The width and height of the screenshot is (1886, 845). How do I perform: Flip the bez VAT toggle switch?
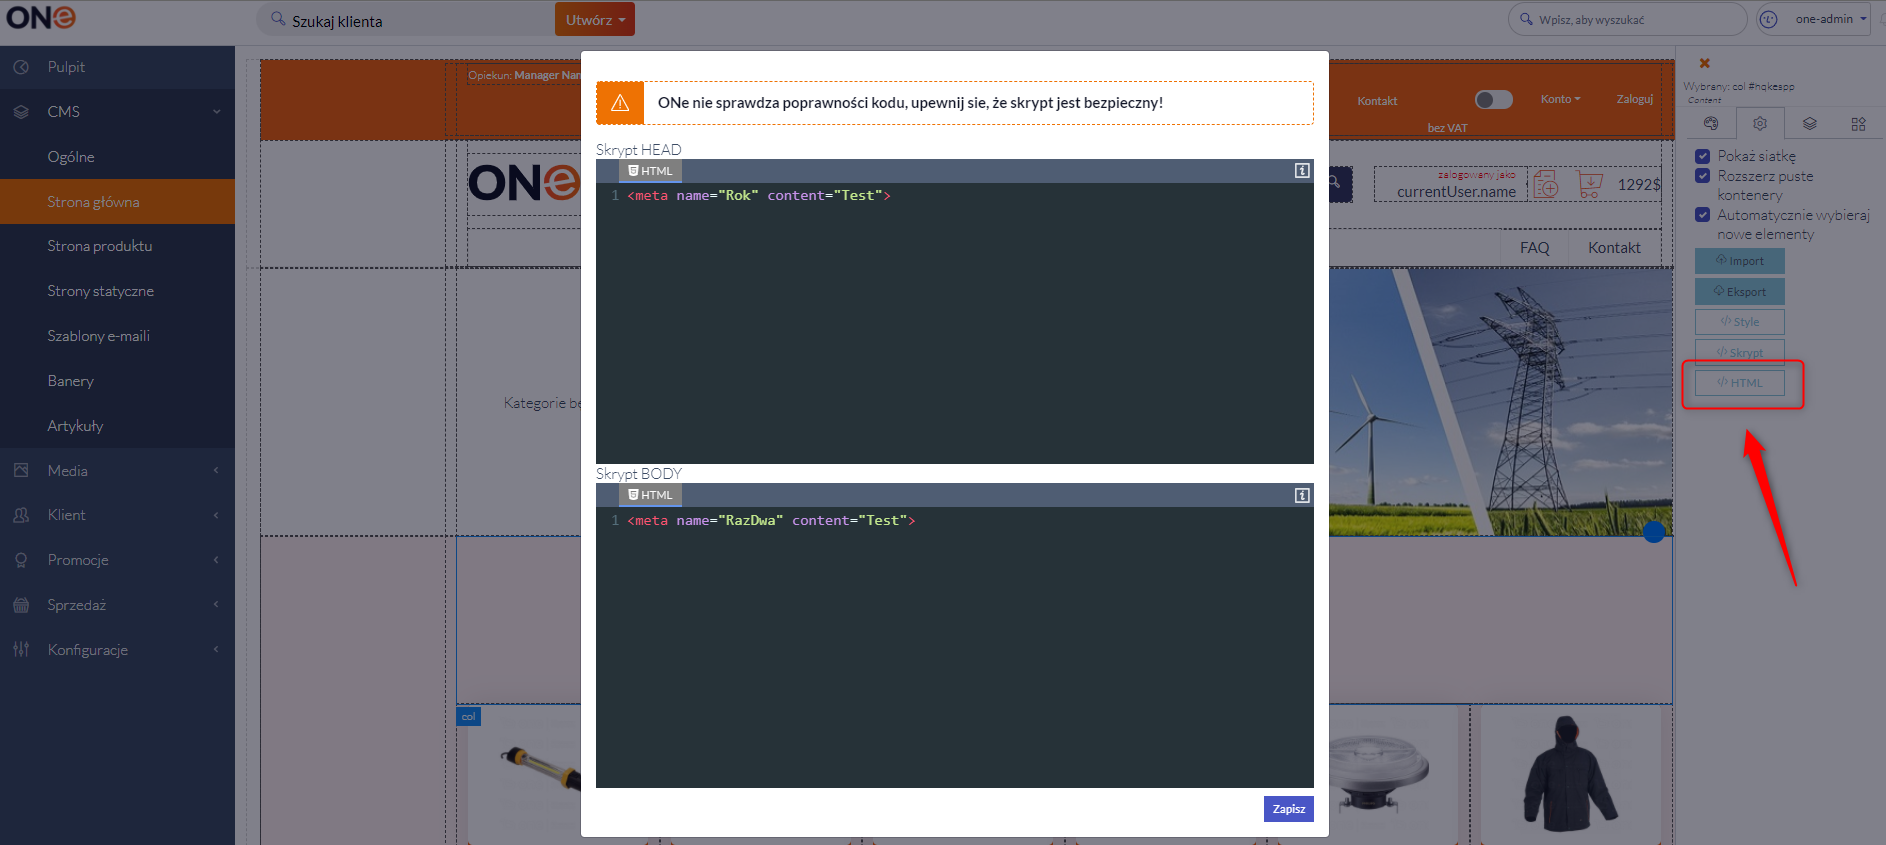click(1494, 100)
